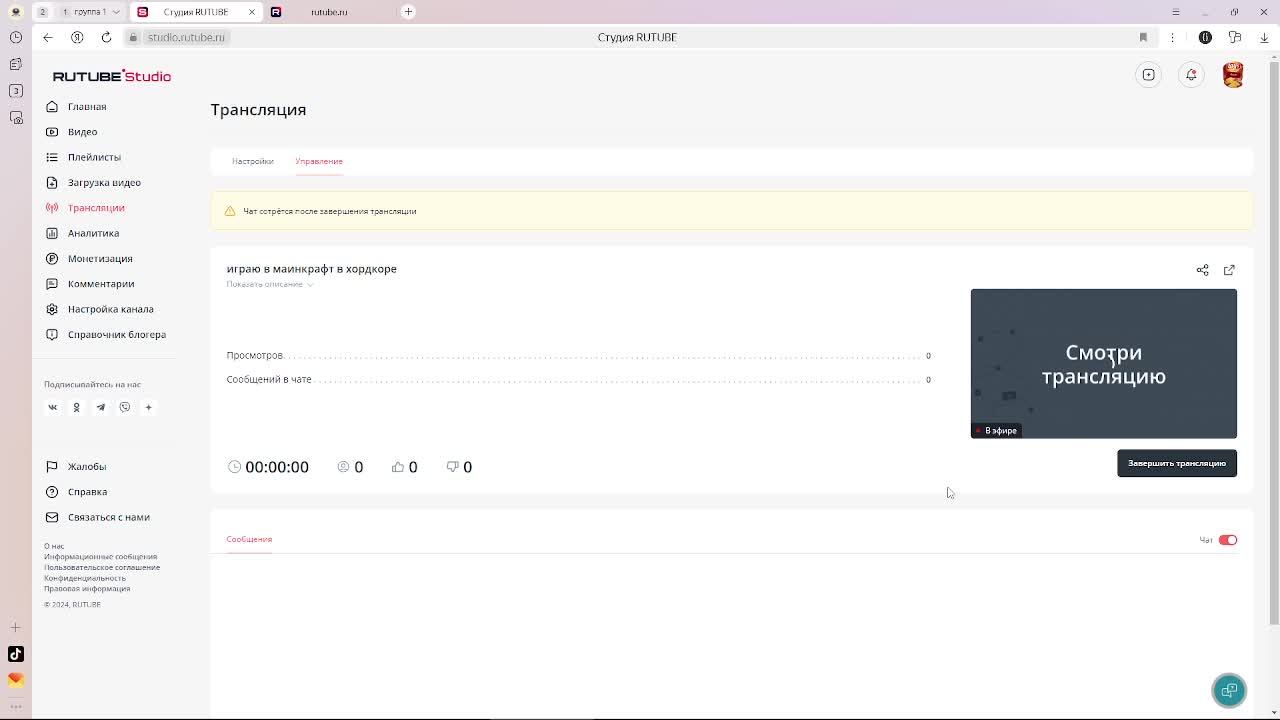Image resolution: width=1280 pixels, height=720 pixels.
Task: Switch to the Настройки tab
Action: point(252,161)
